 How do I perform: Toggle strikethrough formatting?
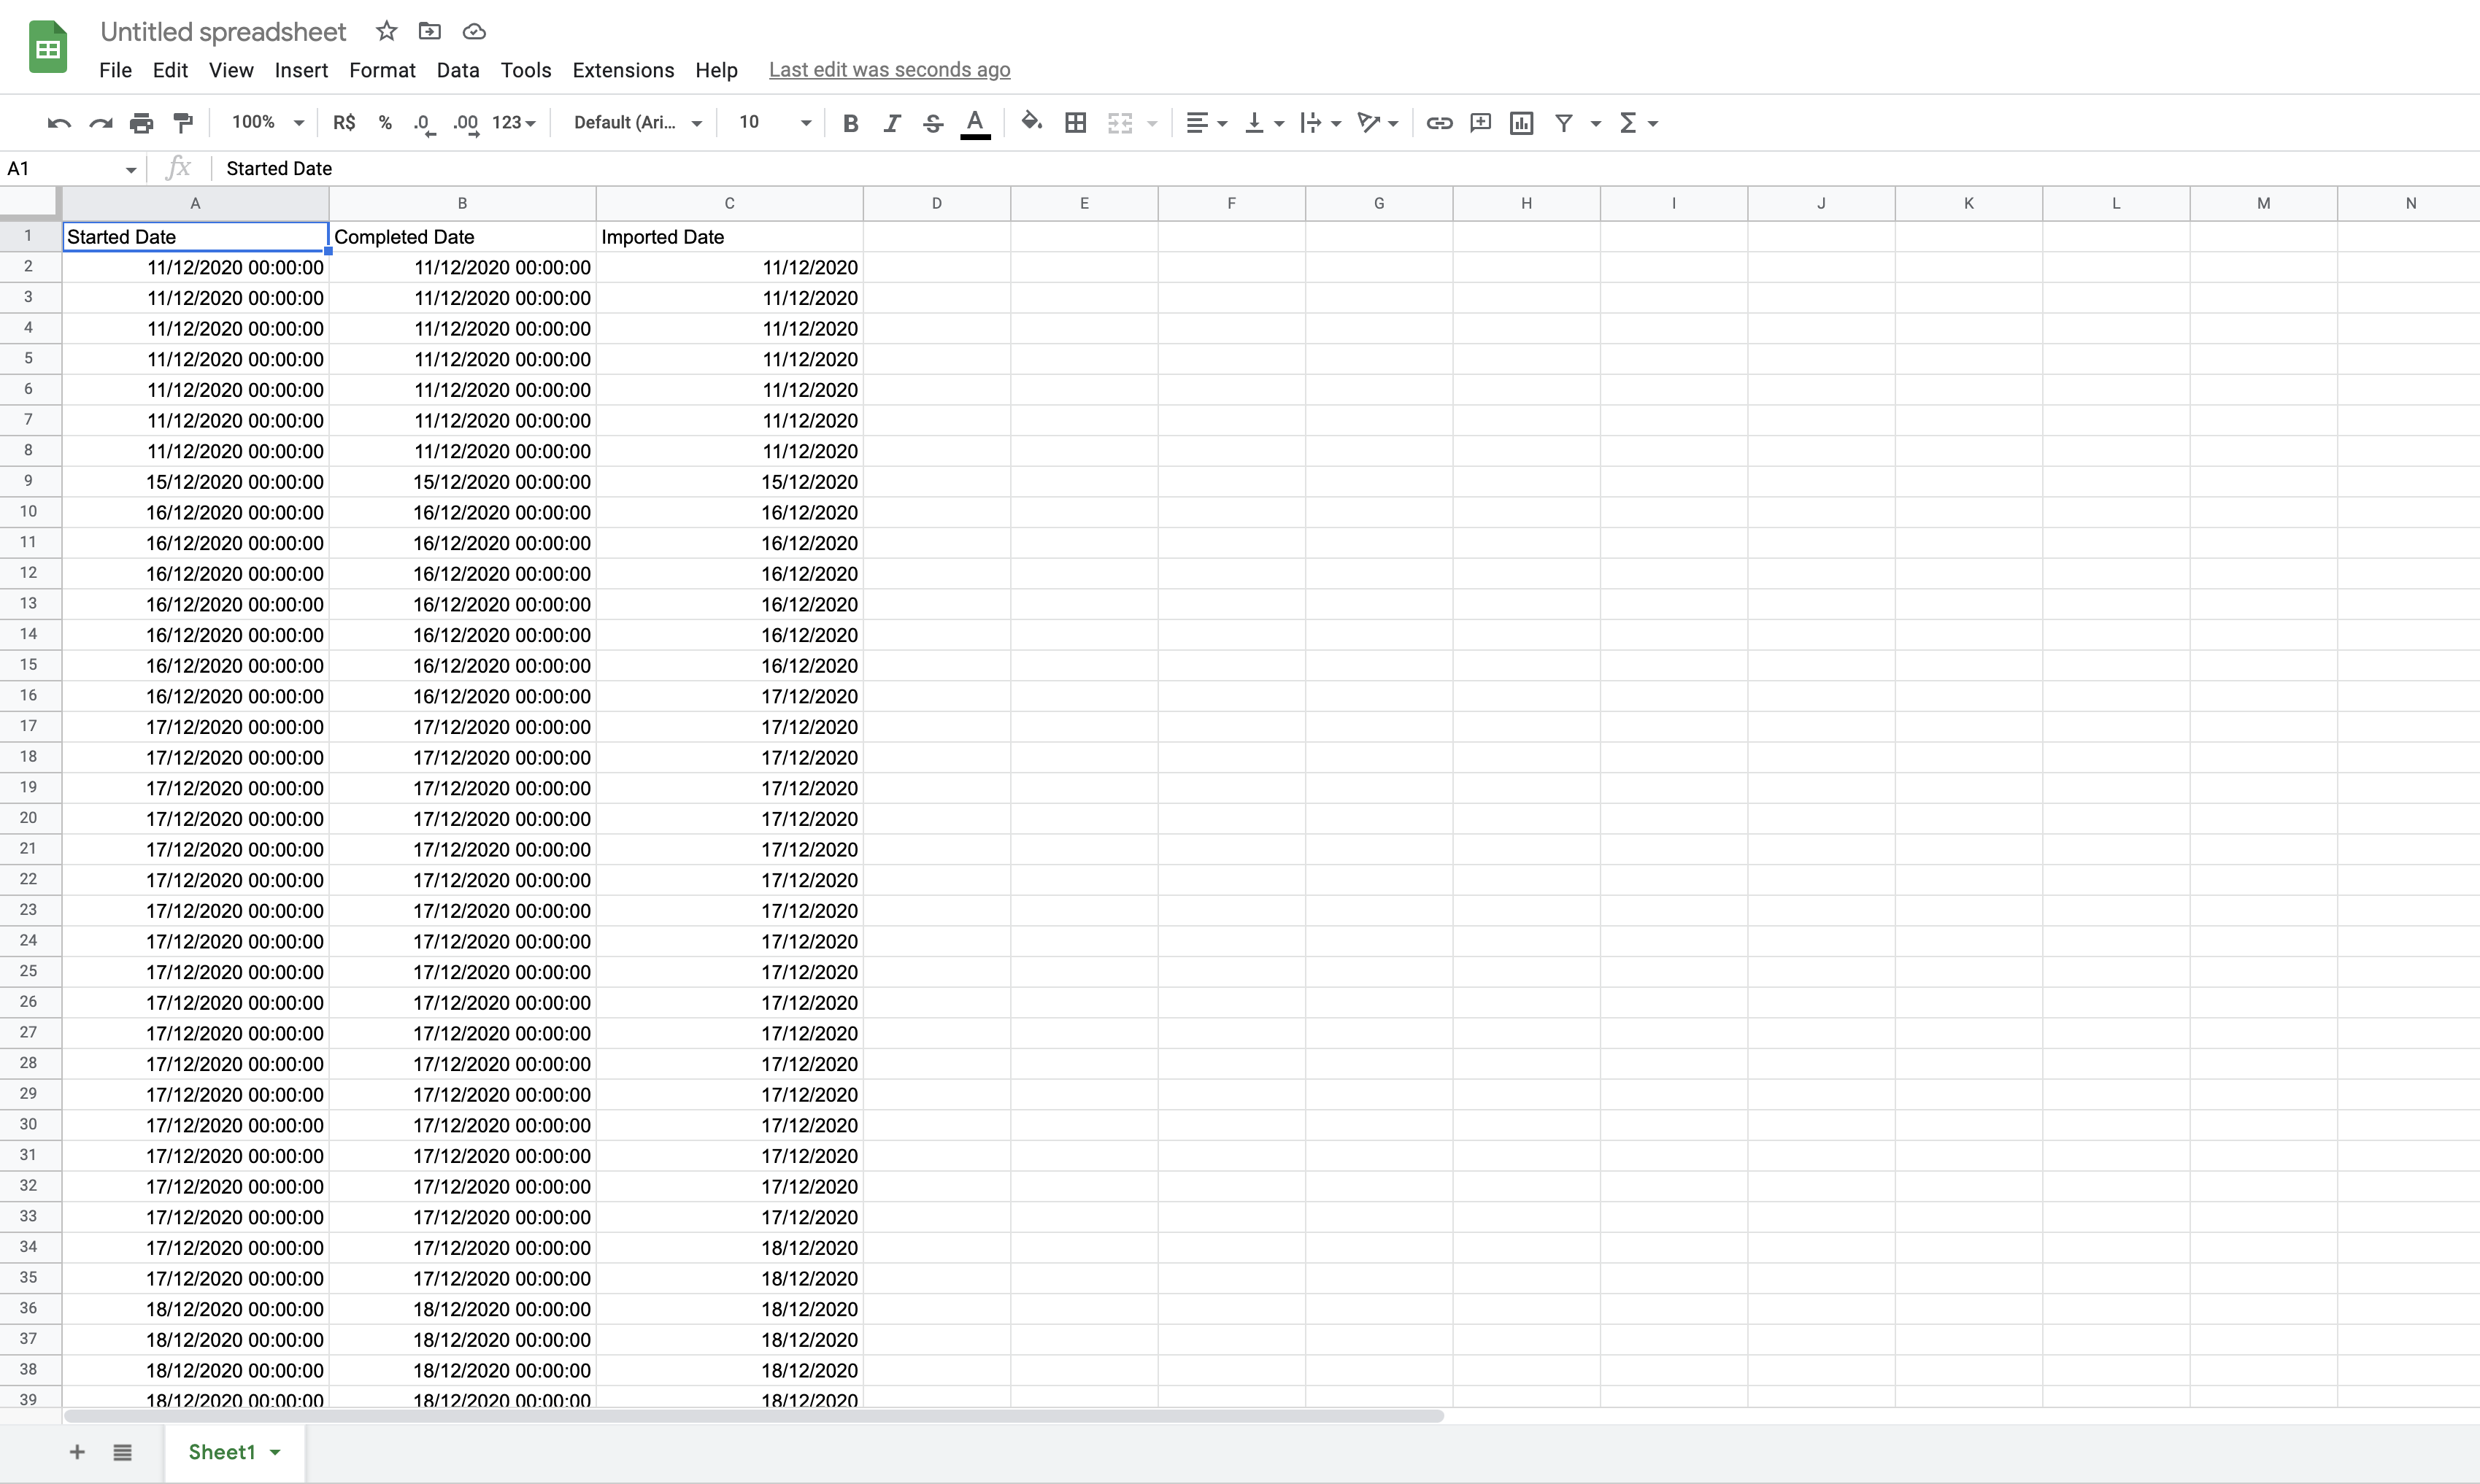(933, 123)
